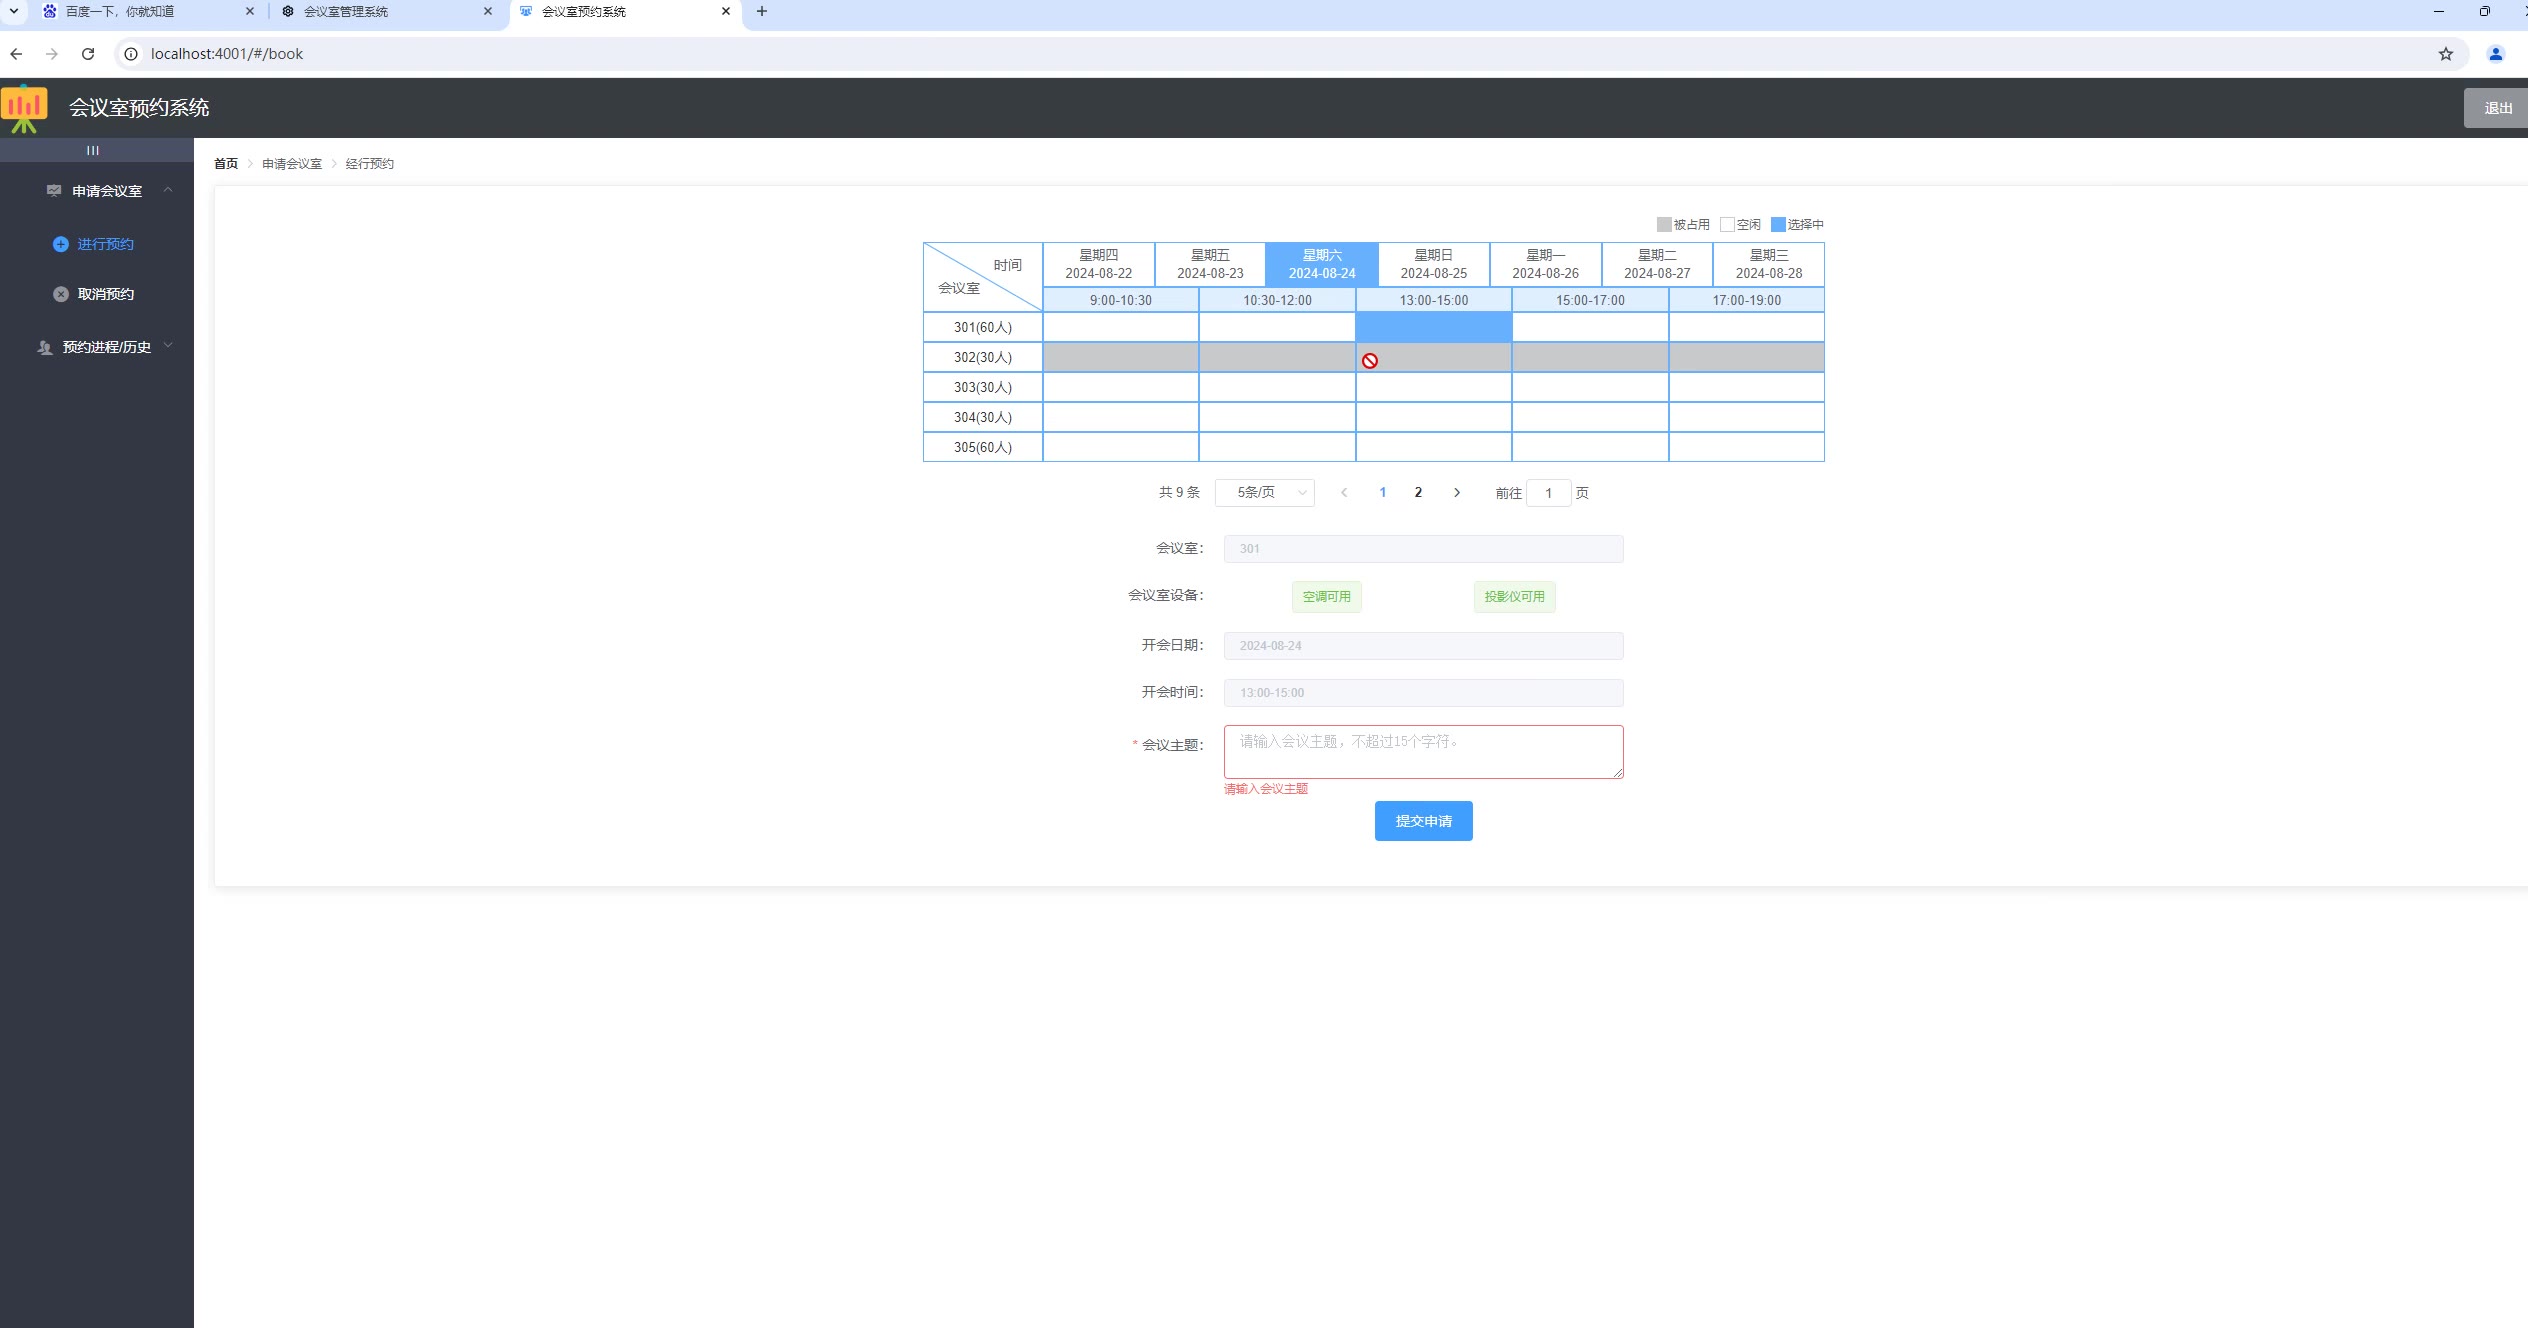2528x1328 pixels.
Task: Click the browser address bar URL
Action: click(227, 54)
